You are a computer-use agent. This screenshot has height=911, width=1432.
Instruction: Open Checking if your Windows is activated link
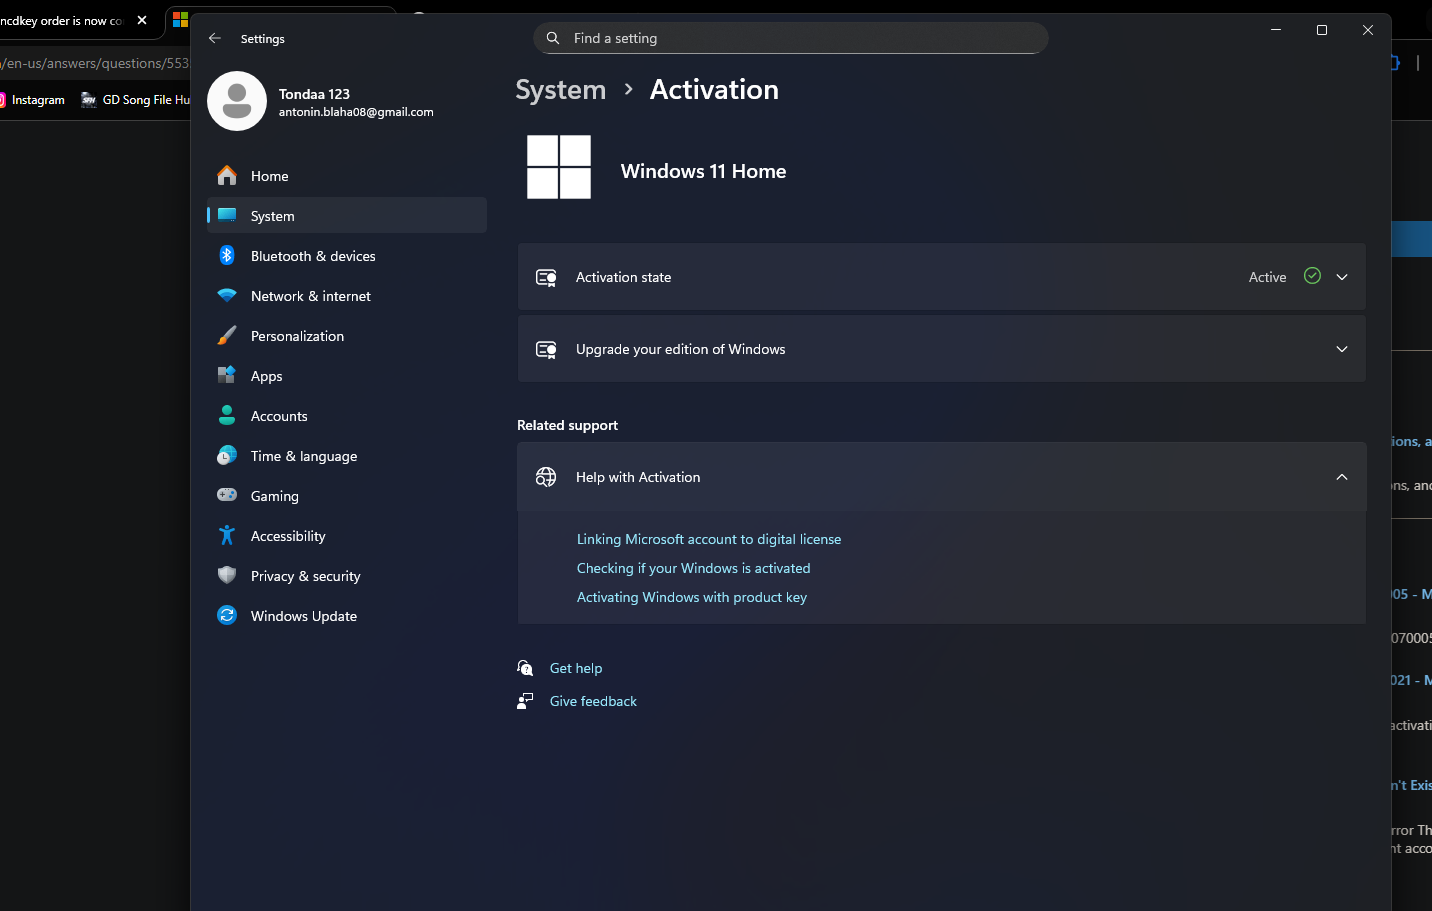693,568
